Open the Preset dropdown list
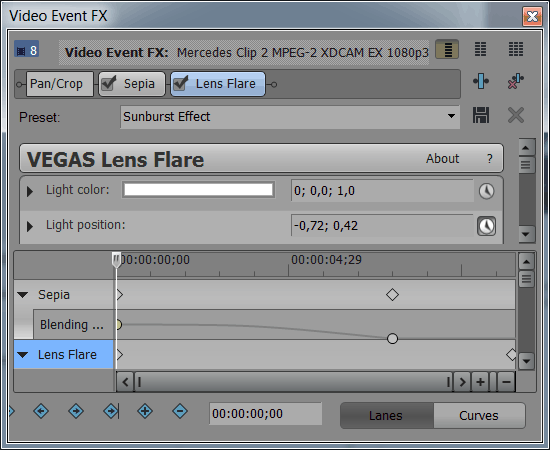Viewport: 550px width, 450px height. click(x=451, y=116)
